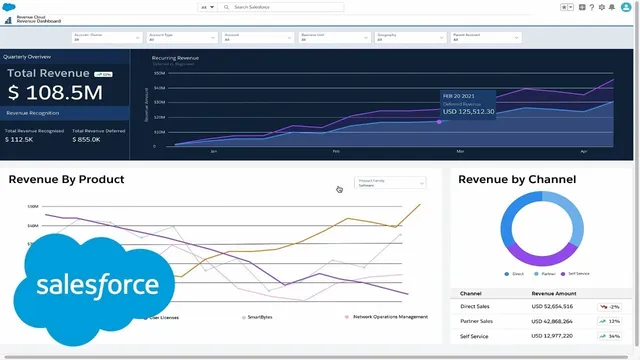
Task: Click the USD 52,654,516 amount
Action: point(552,307)
